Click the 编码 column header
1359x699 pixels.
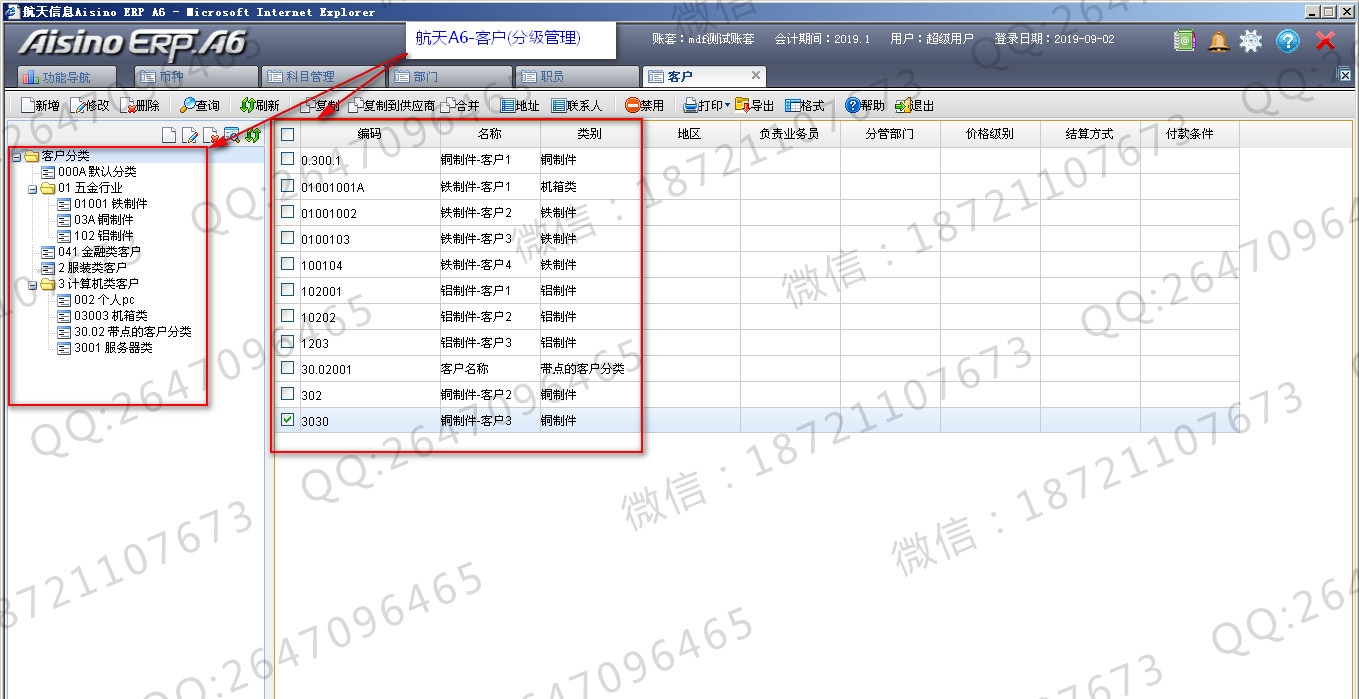[369, 134]
